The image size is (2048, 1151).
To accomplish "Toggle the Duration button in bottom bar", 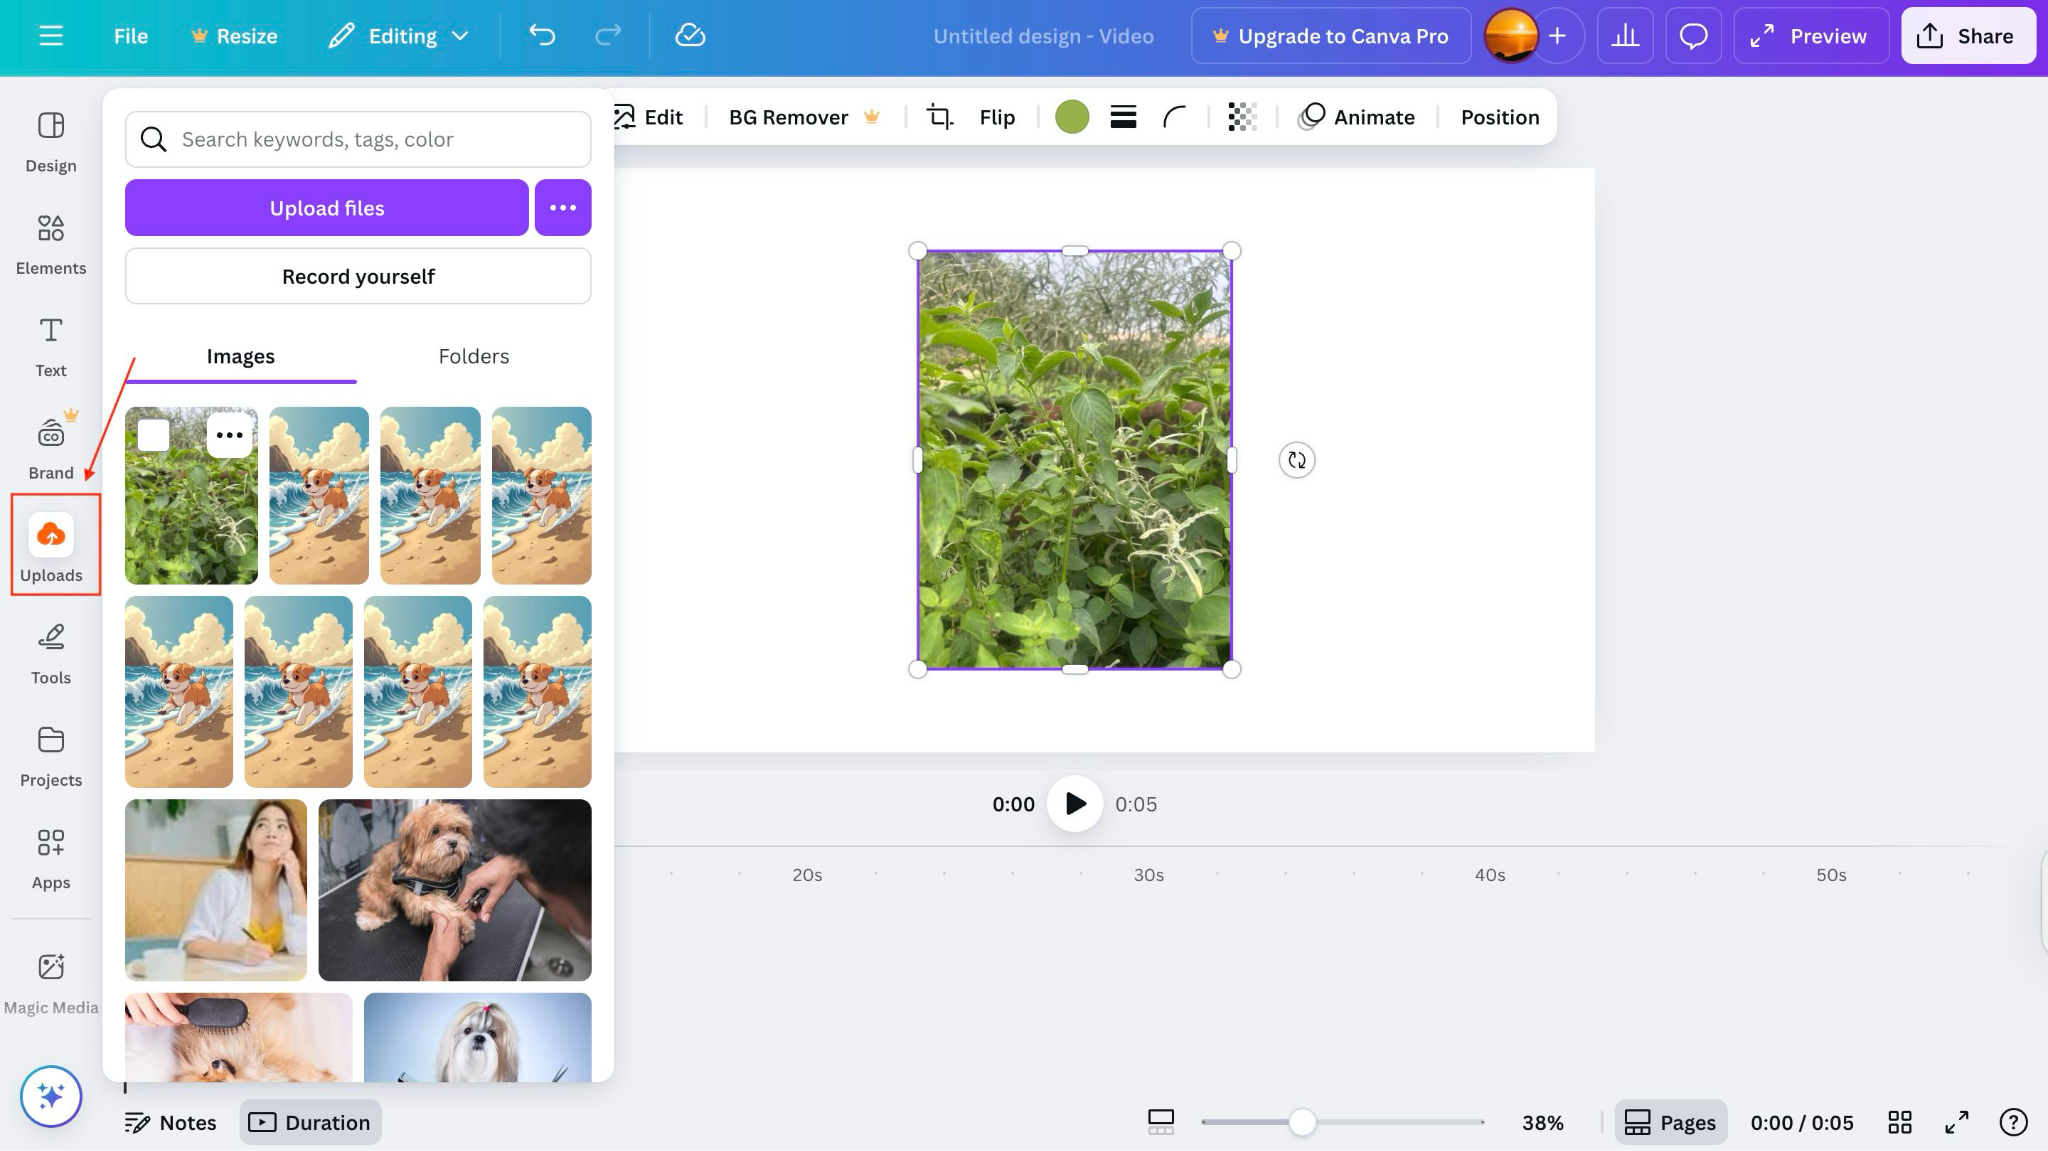I will pos(310,1122).
